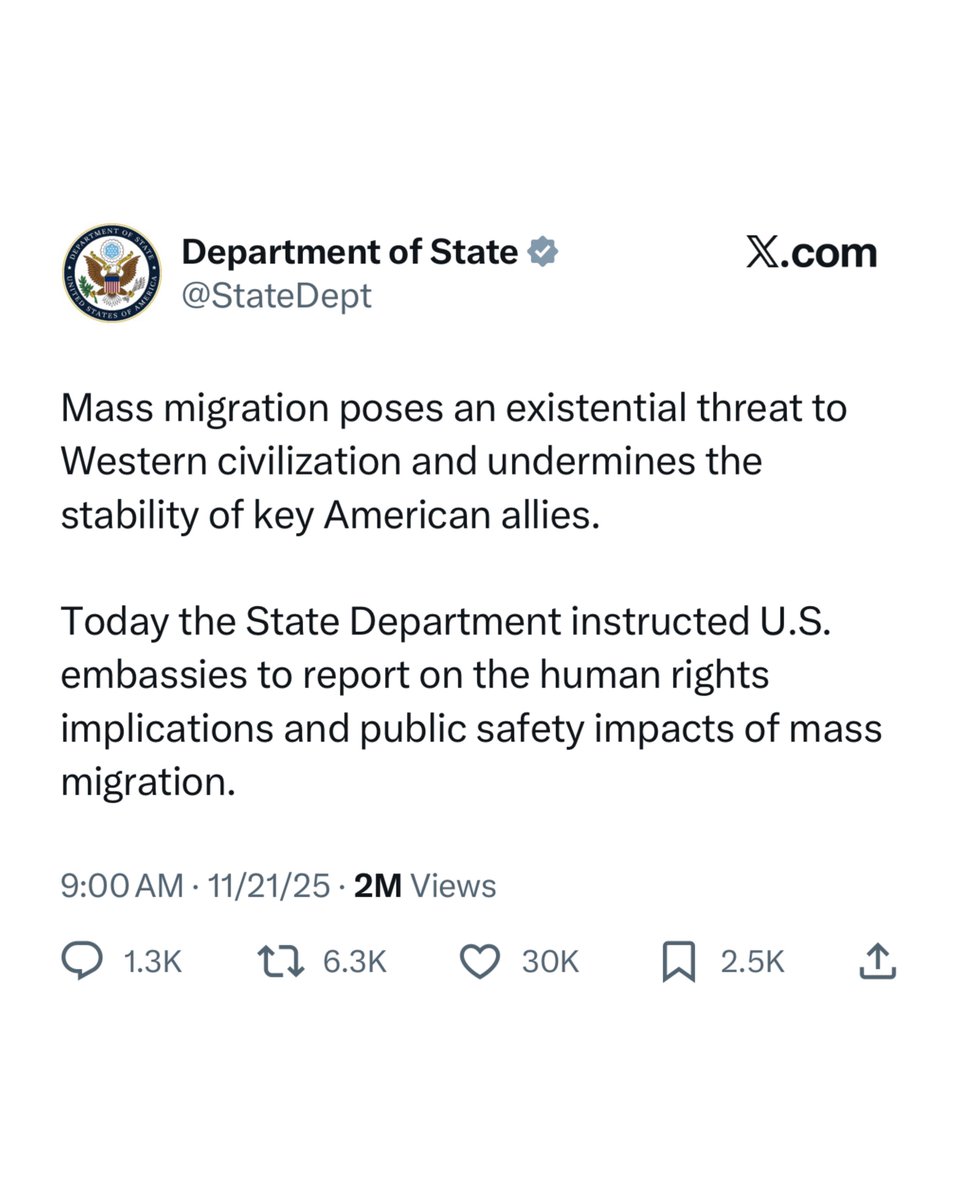The width and height of the screenshot is (960, 1200).
Task: Click the @StateDept handle
Action: point(276,296)
